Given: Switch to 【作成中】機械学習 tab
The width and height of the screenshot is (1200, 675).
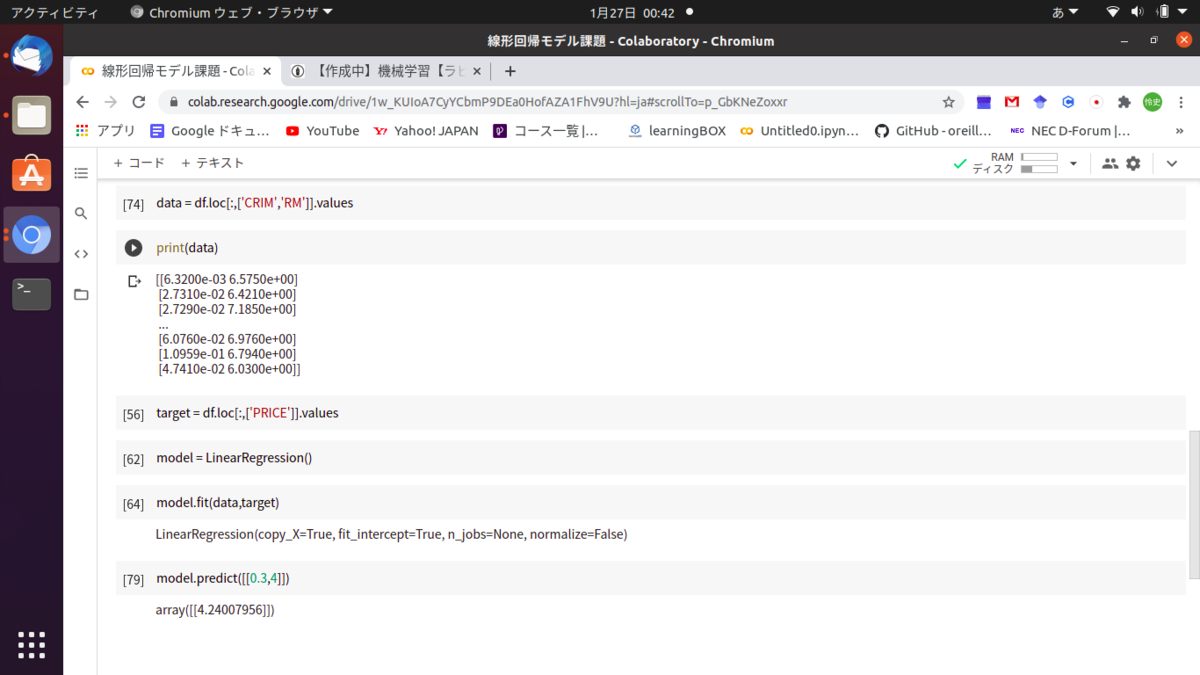Looking at the screenshot, I should tap(386, 71).
